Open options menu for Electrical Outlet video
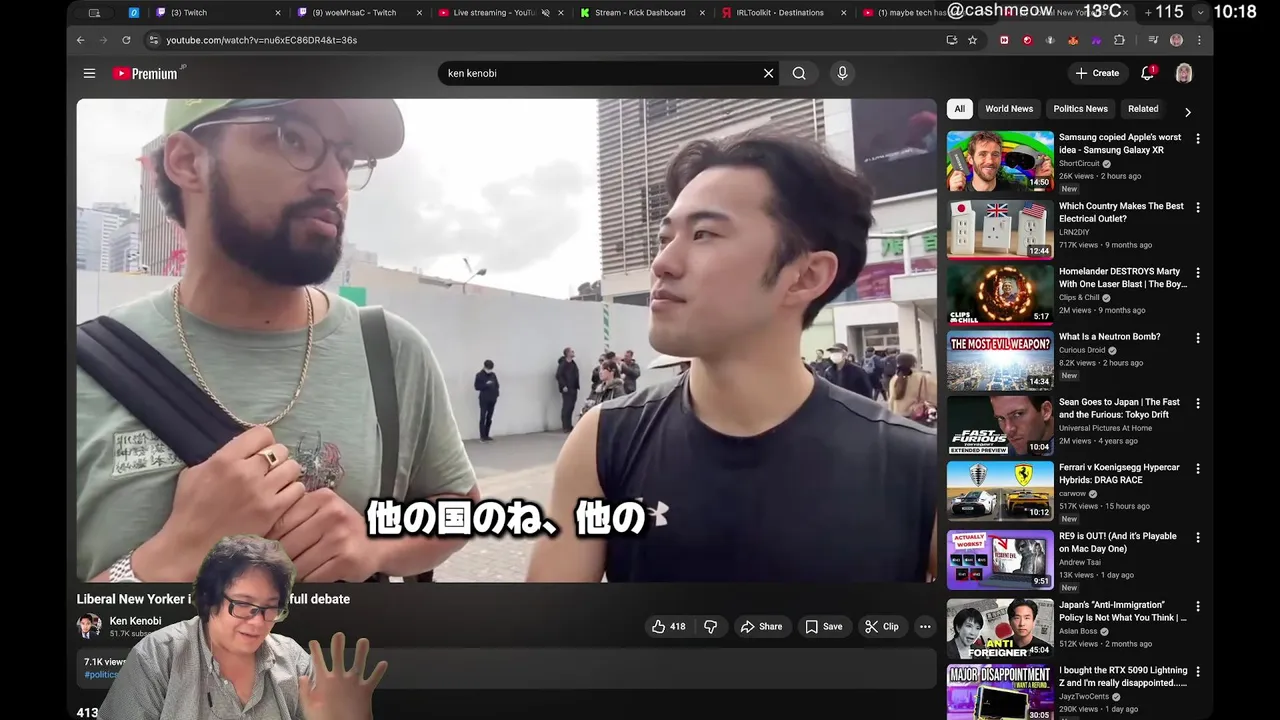1280x720 pixels. click(1198, 207)
